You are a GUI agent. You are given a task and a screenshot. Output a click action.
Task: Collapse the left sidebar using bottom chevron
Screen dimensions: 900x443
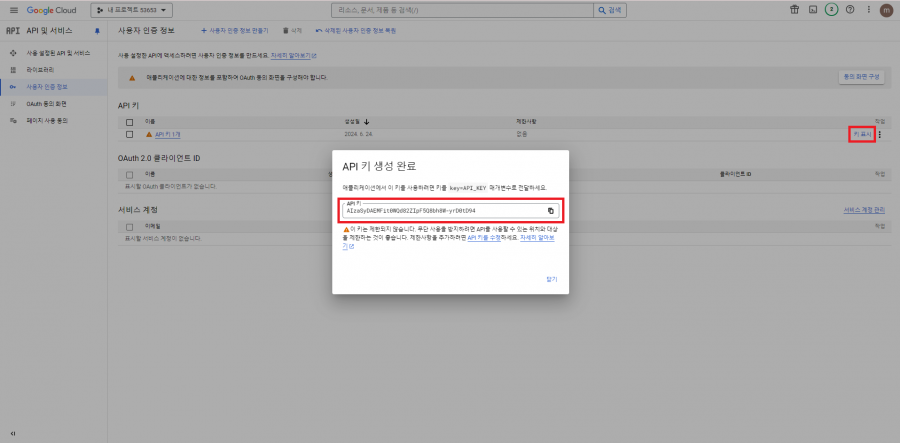(13, 433)
